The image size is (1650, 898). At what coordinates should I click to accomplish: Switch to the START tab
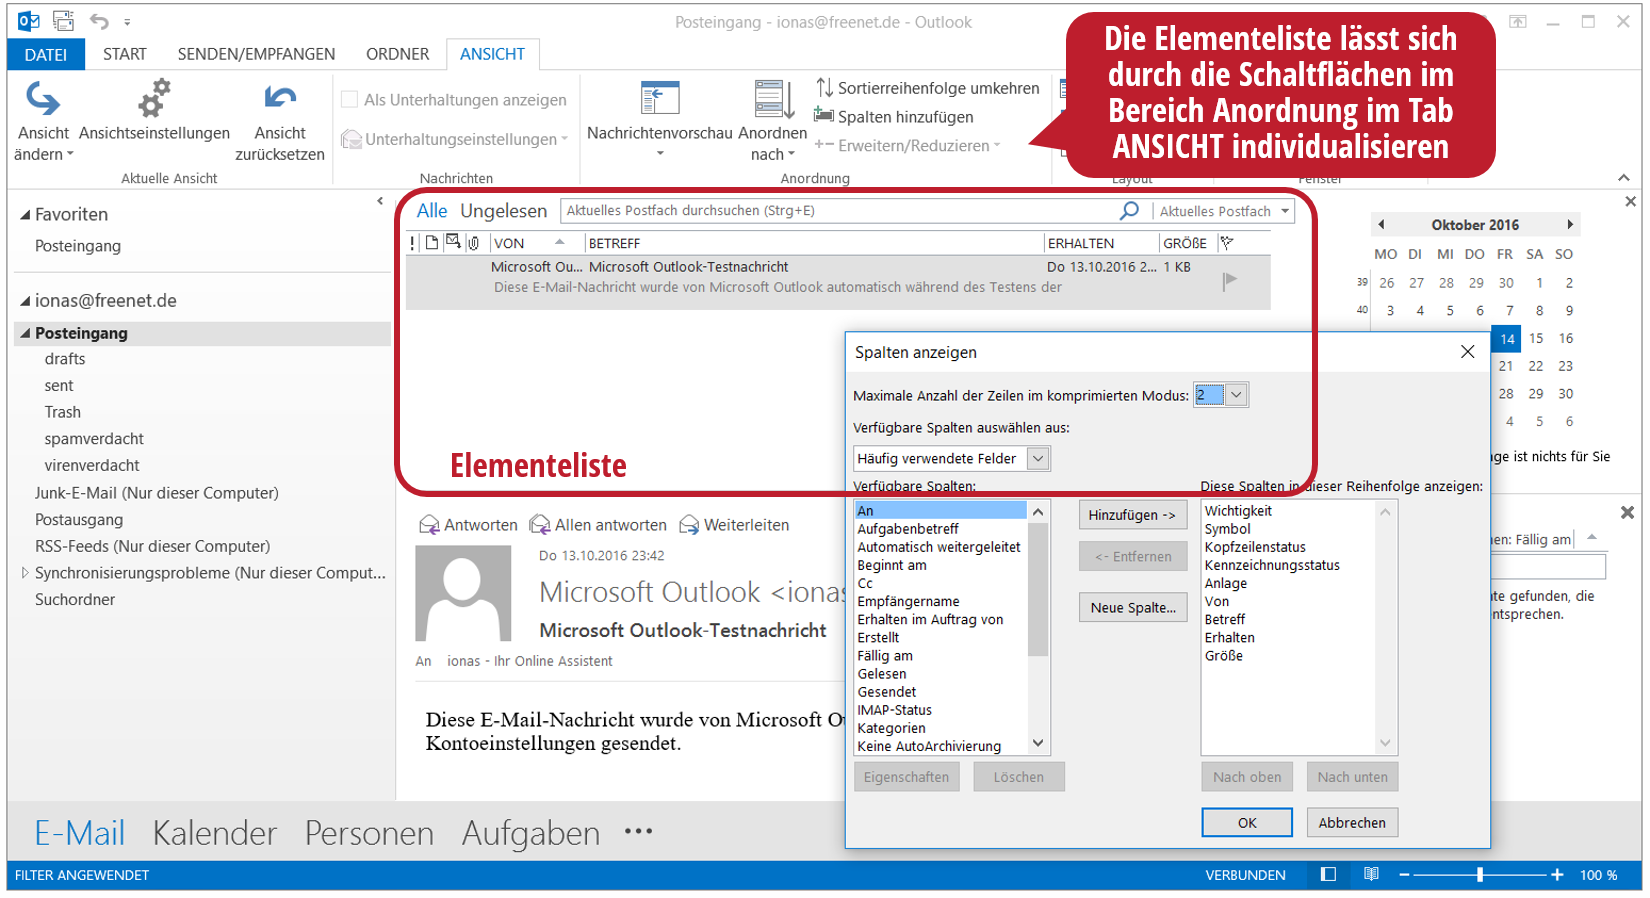click(x=125, y=54)
